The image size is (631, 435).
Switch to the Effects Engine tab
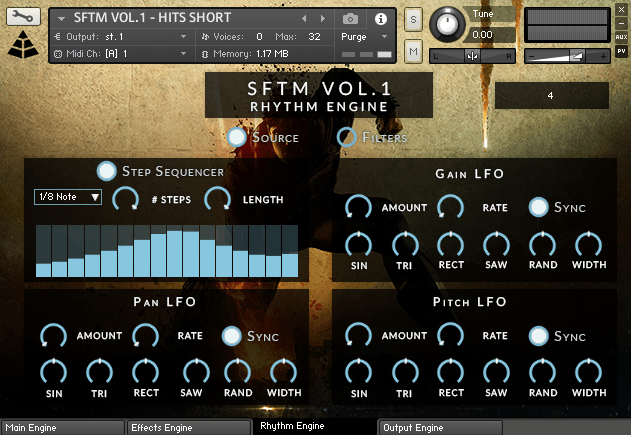click(x=188, y=428)
